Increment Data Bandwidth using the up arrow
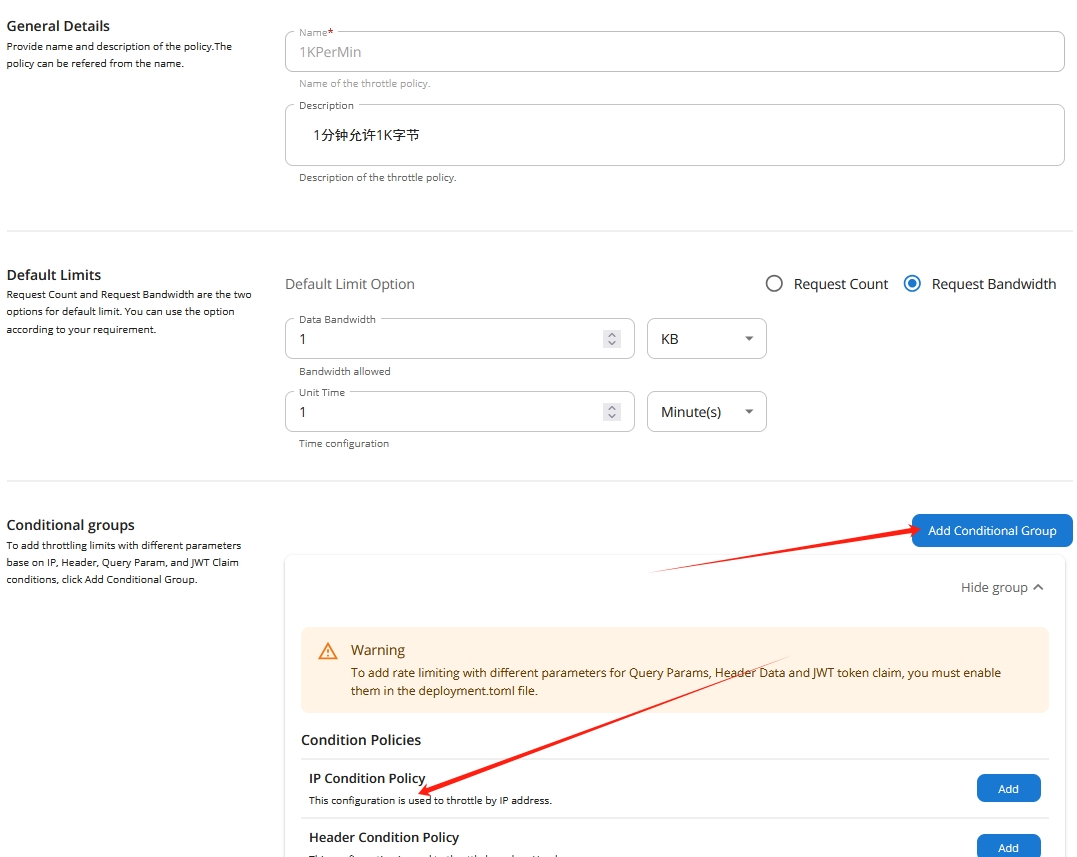The width and height of the screenshot is (1077, 857). [x=612, y=334]
